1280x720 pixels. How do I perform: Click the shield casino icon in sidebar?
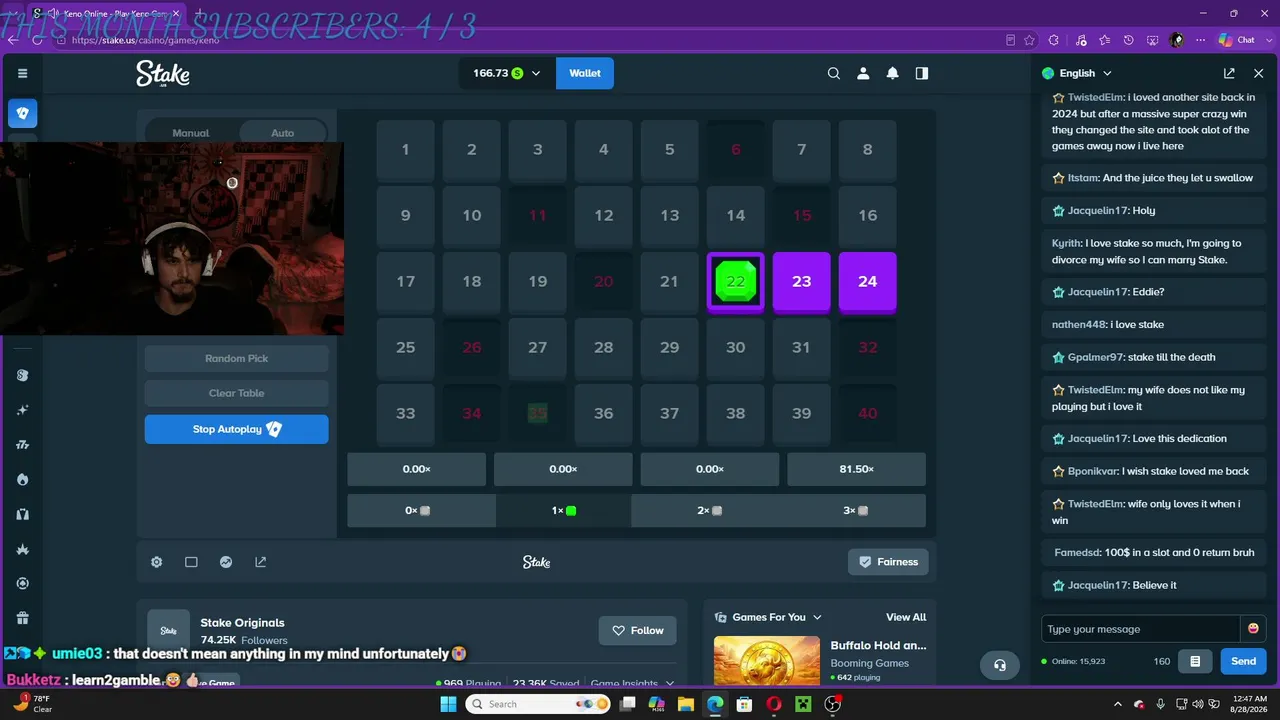tap(23, 113)
